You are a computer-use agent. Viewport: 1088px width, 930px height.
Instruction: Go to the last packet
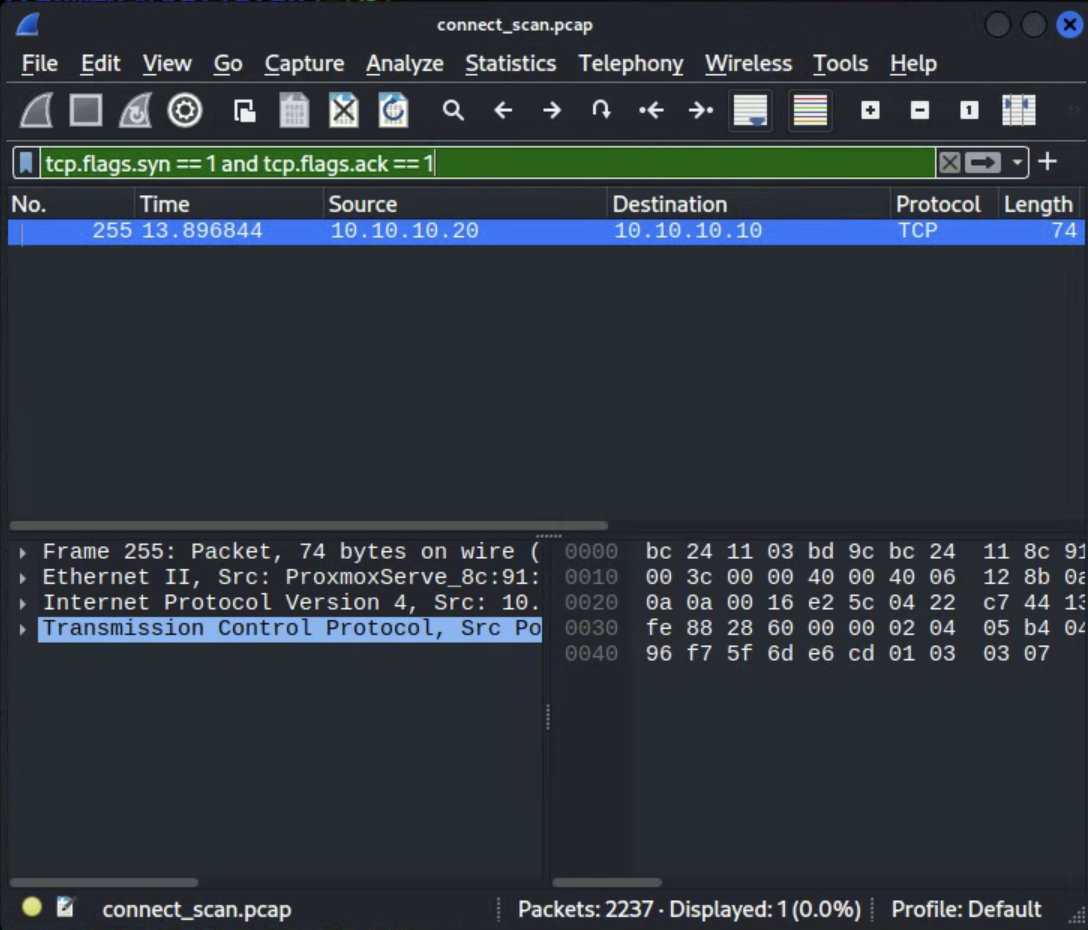pyautogui.click(x=701, y=110)
